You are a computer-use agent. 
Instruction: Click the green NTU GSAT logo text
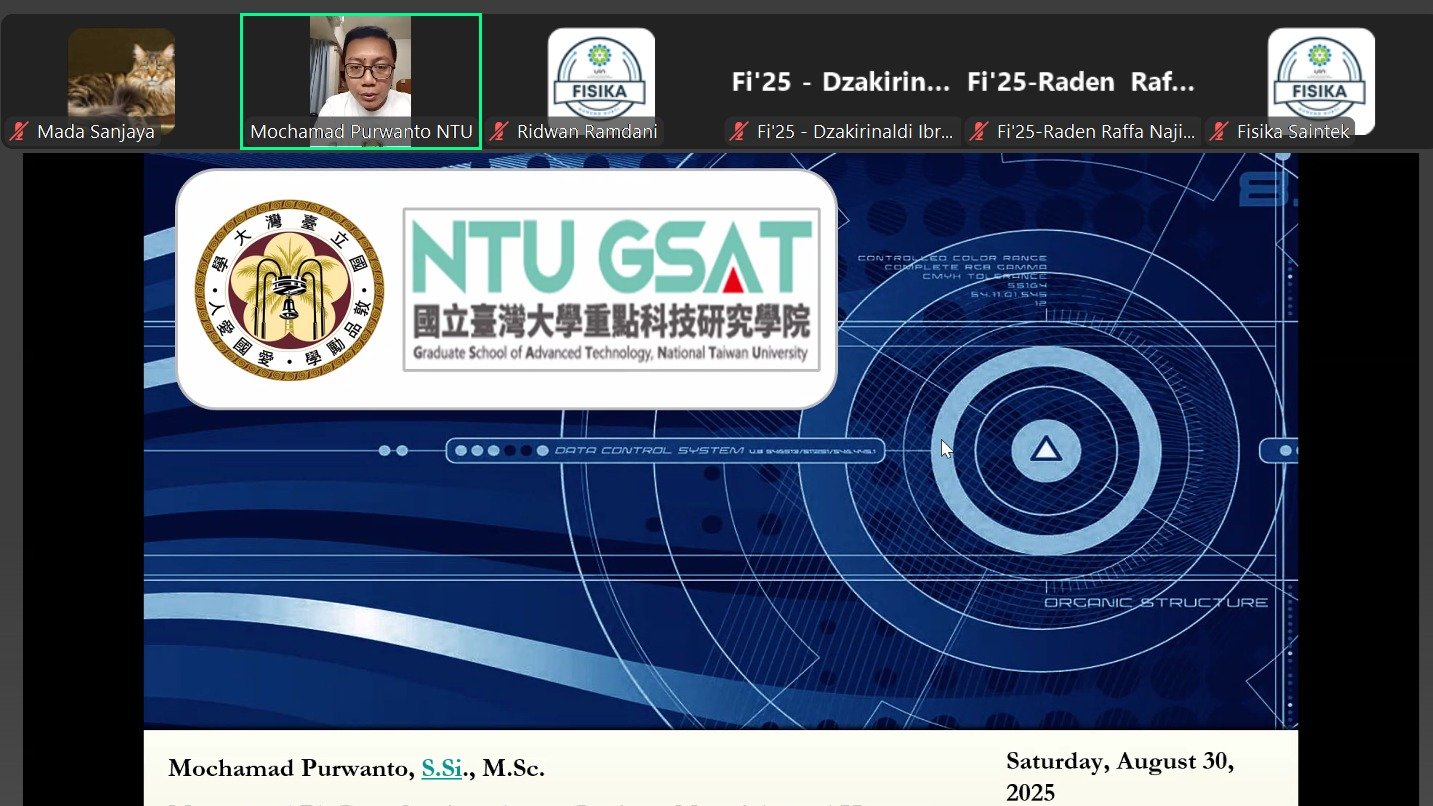(x=611, y=257)
